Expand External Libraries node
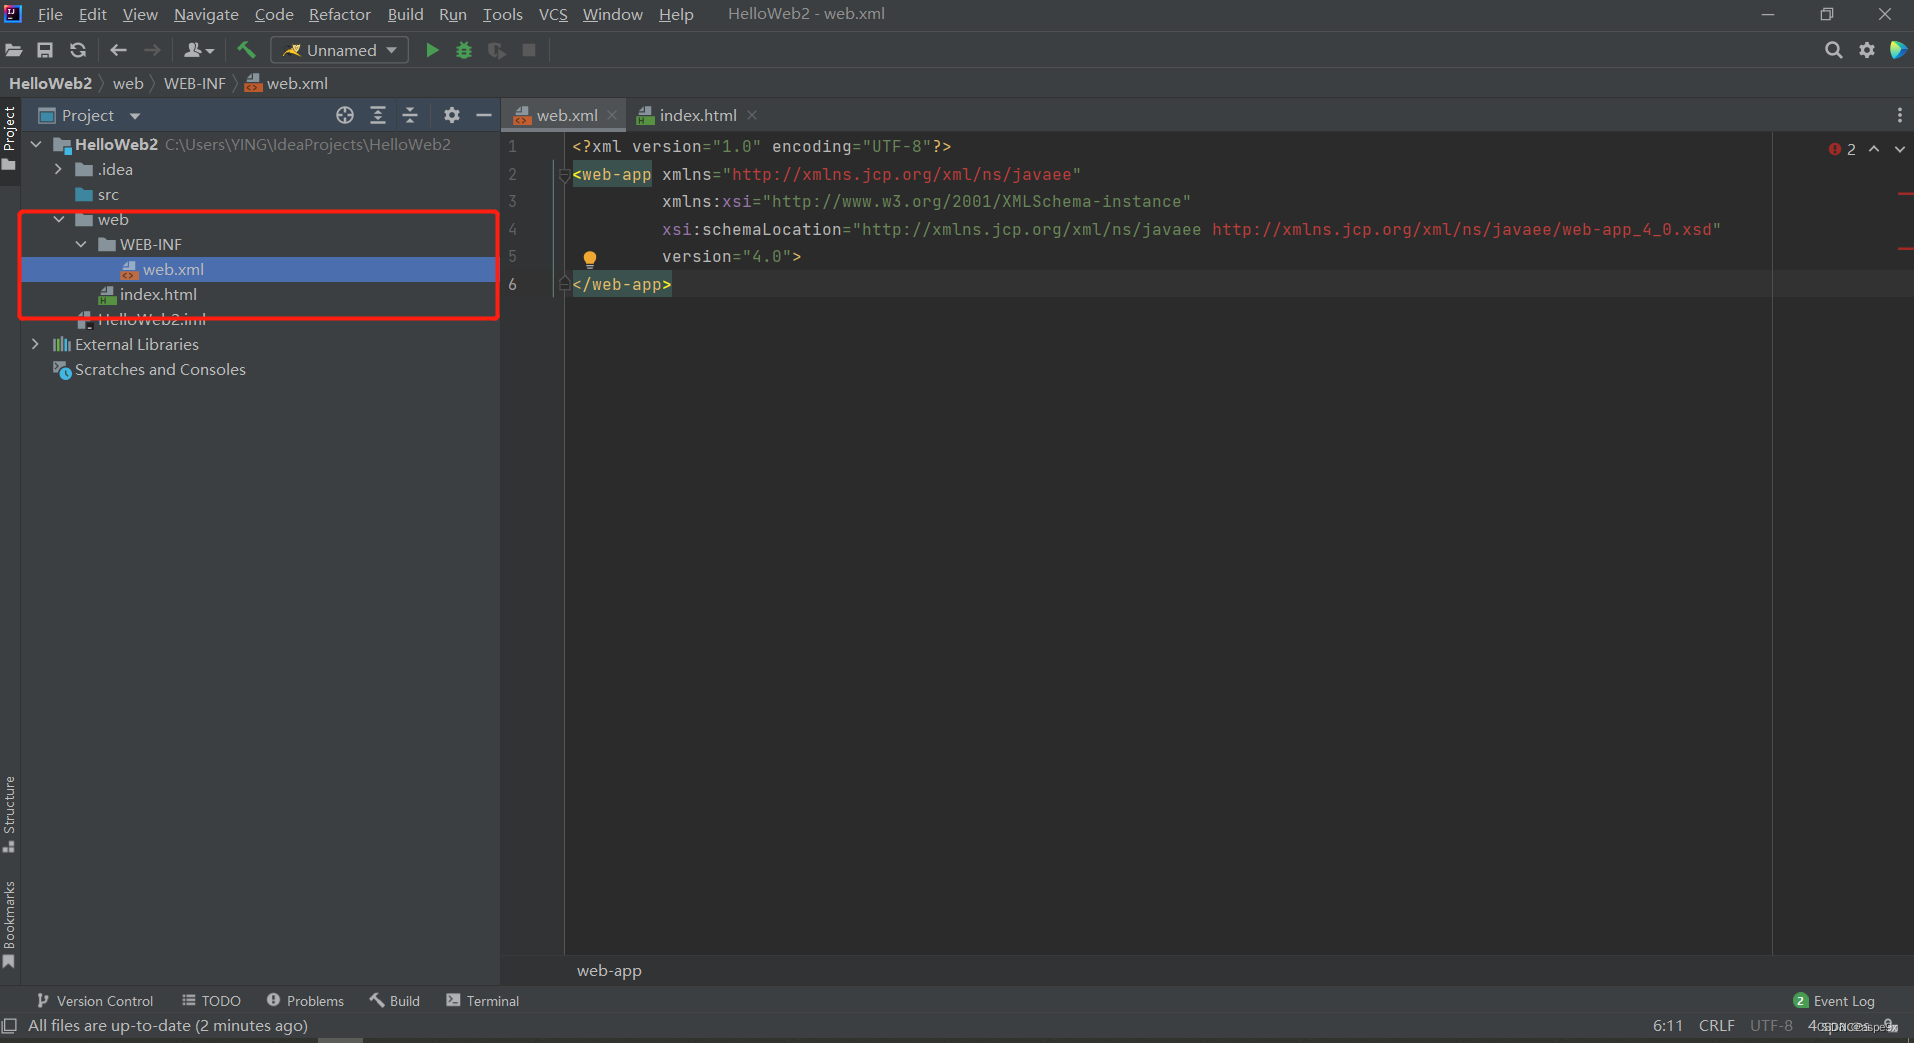Viewport: 1914px width, 1043px height. [36, 344]
